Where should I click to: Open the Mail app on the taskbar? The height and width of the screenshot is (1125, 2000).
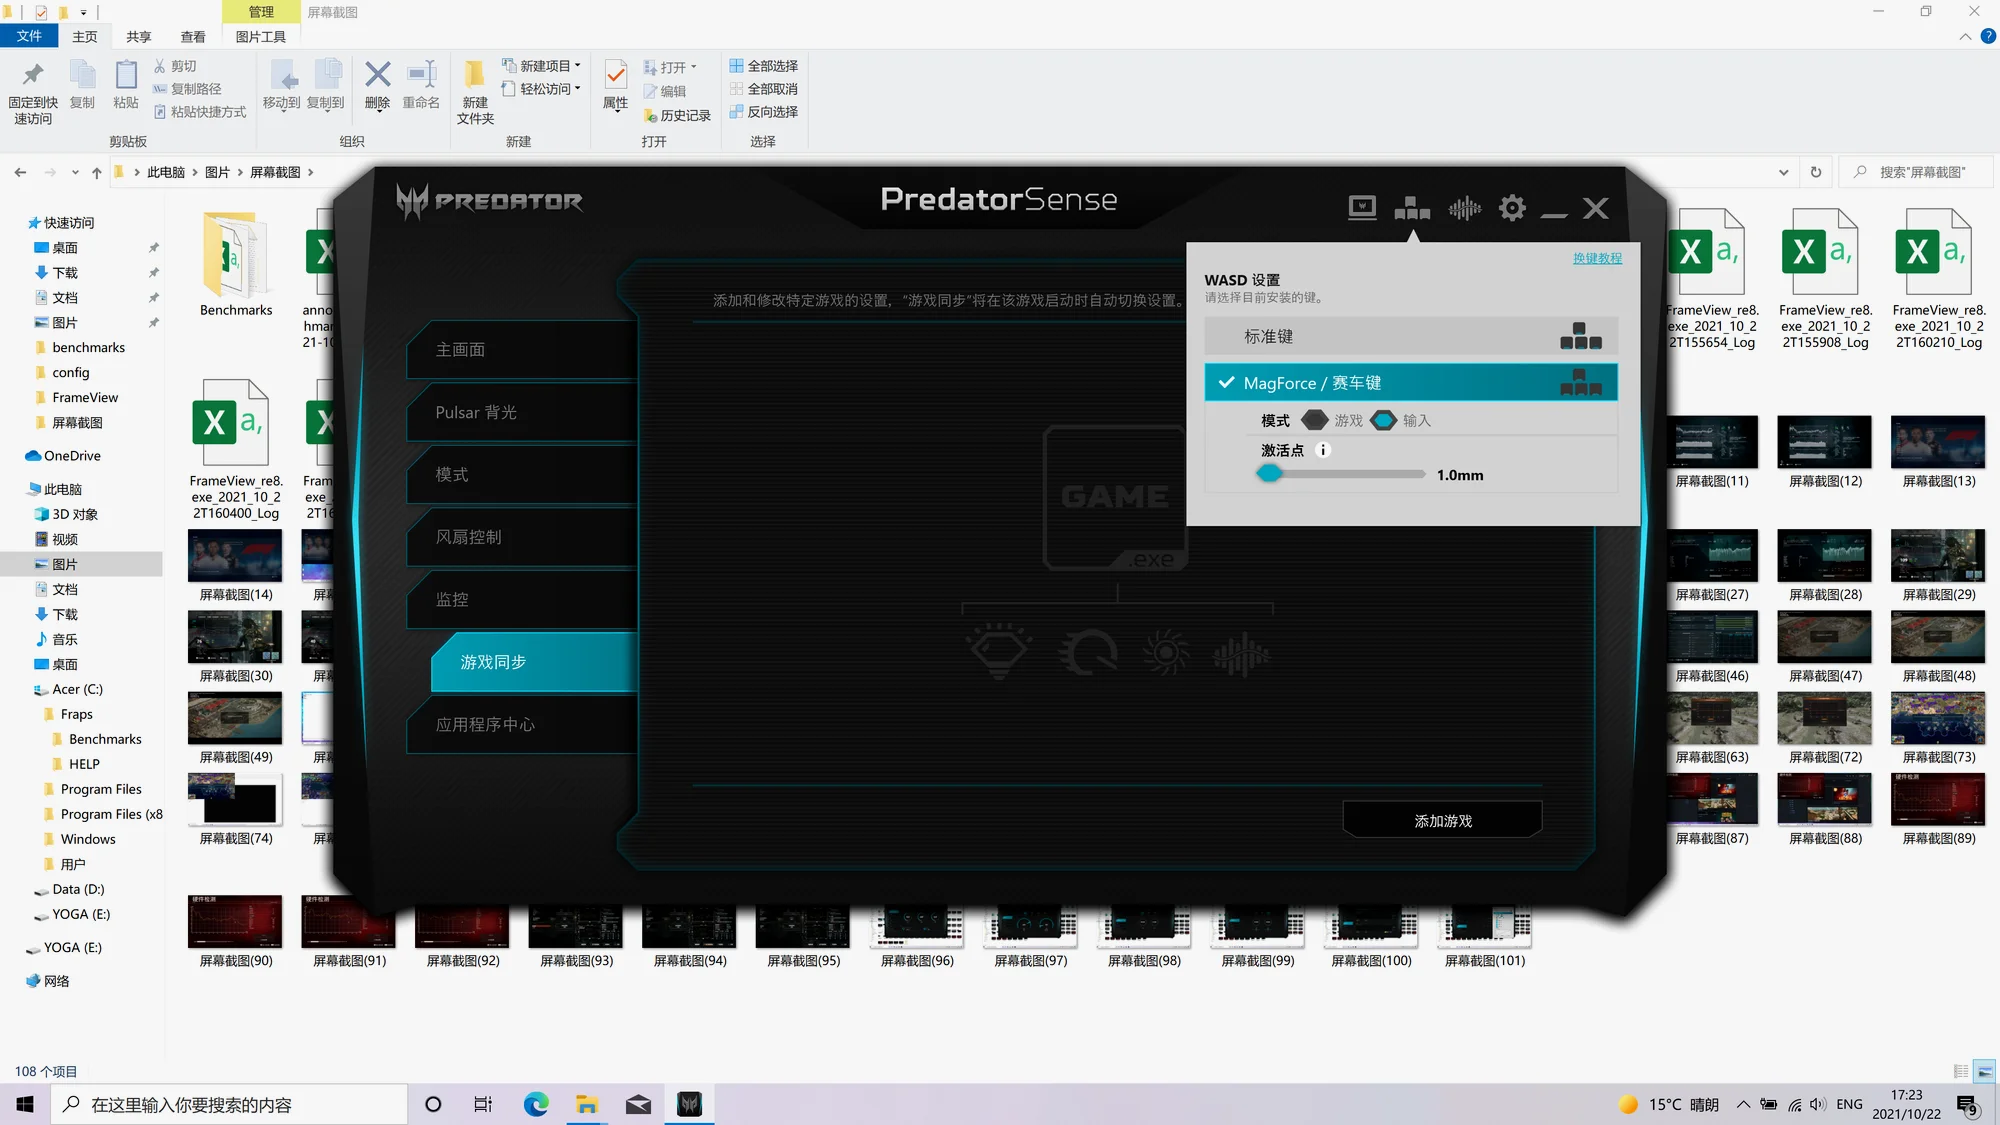click(x=638, y=1104)
